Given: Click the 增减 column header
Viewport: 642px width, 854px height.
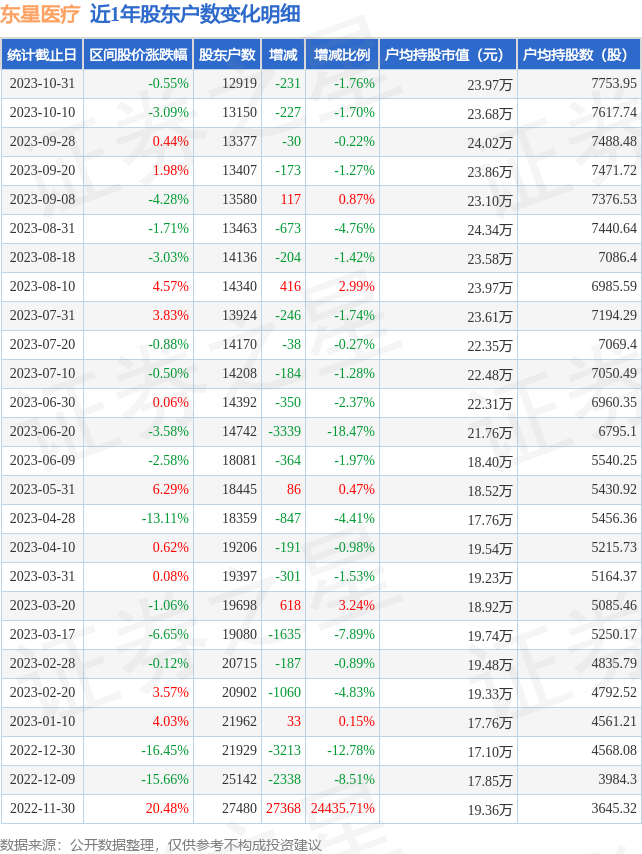Looking at the screenshot, I should 283,54.
